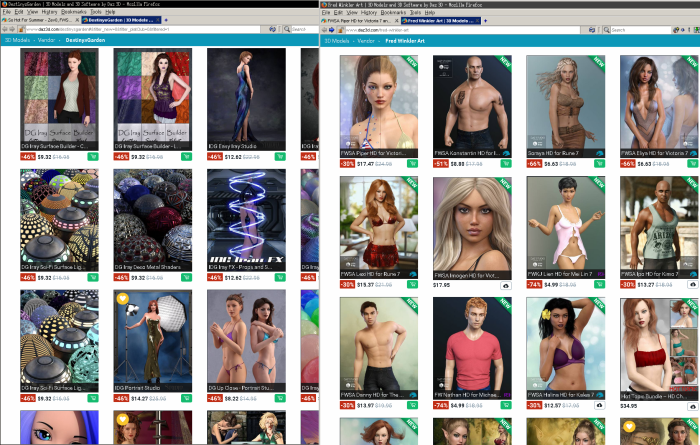
Task: Click back arrow in Fred Winkler Art window
Action: tap(324, 30)
